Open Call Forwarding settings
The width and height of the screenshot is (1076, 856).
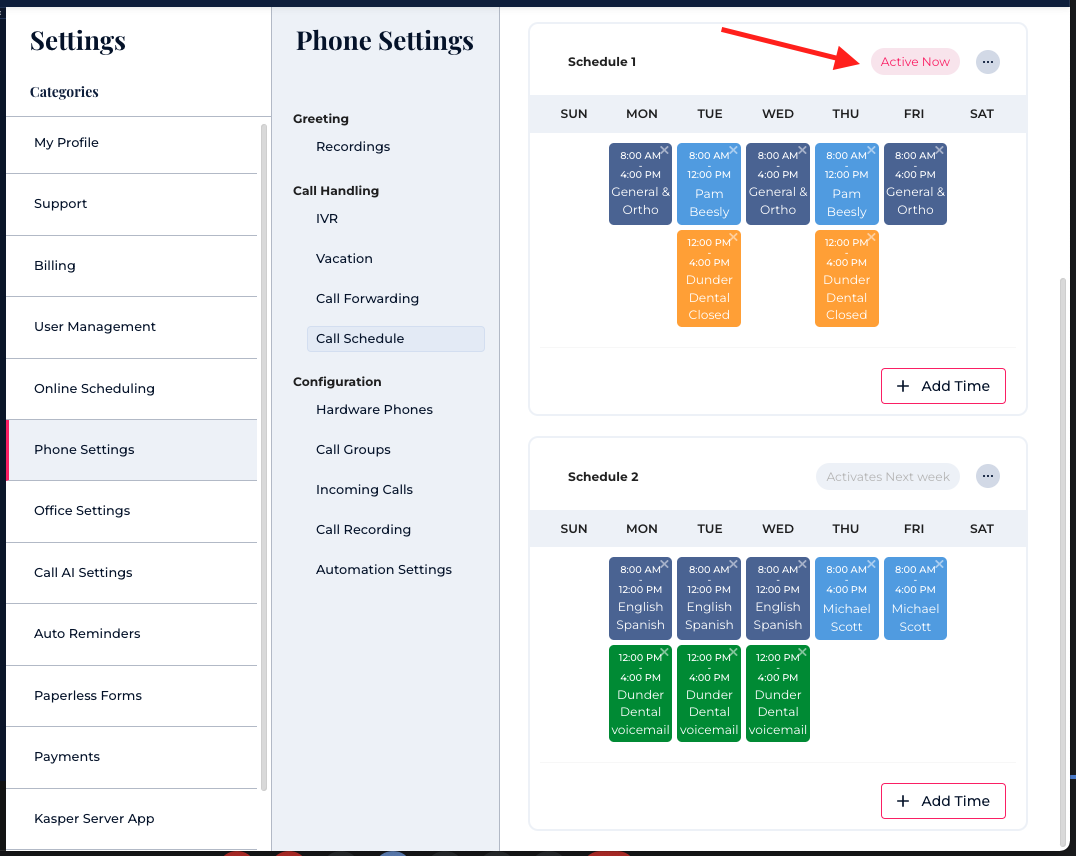367,299
